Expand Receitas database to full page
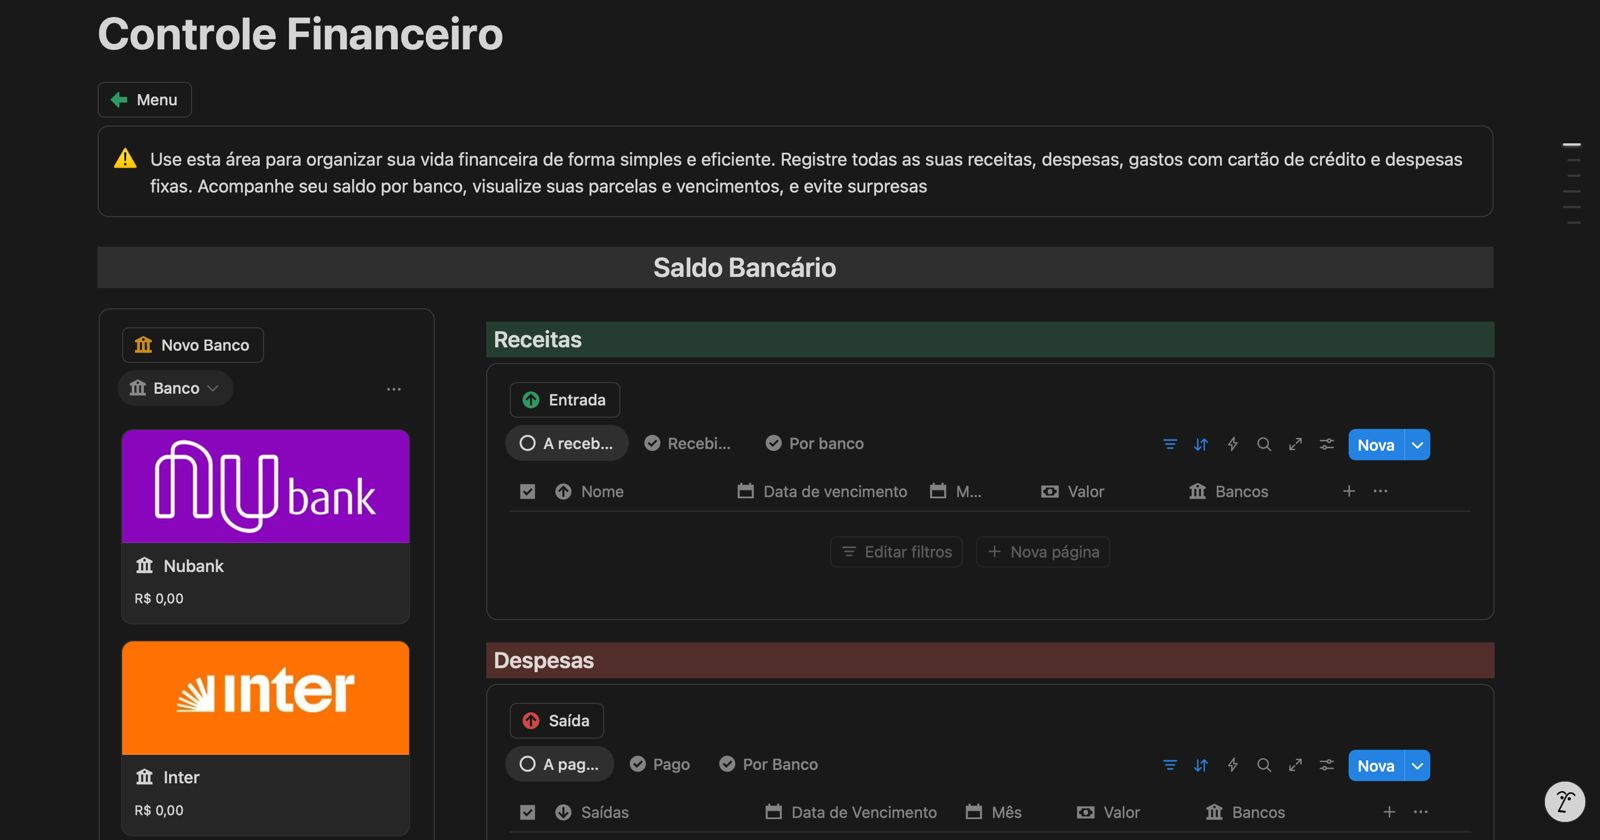Screen dimensions: 1600x840 pos(1295,444)
